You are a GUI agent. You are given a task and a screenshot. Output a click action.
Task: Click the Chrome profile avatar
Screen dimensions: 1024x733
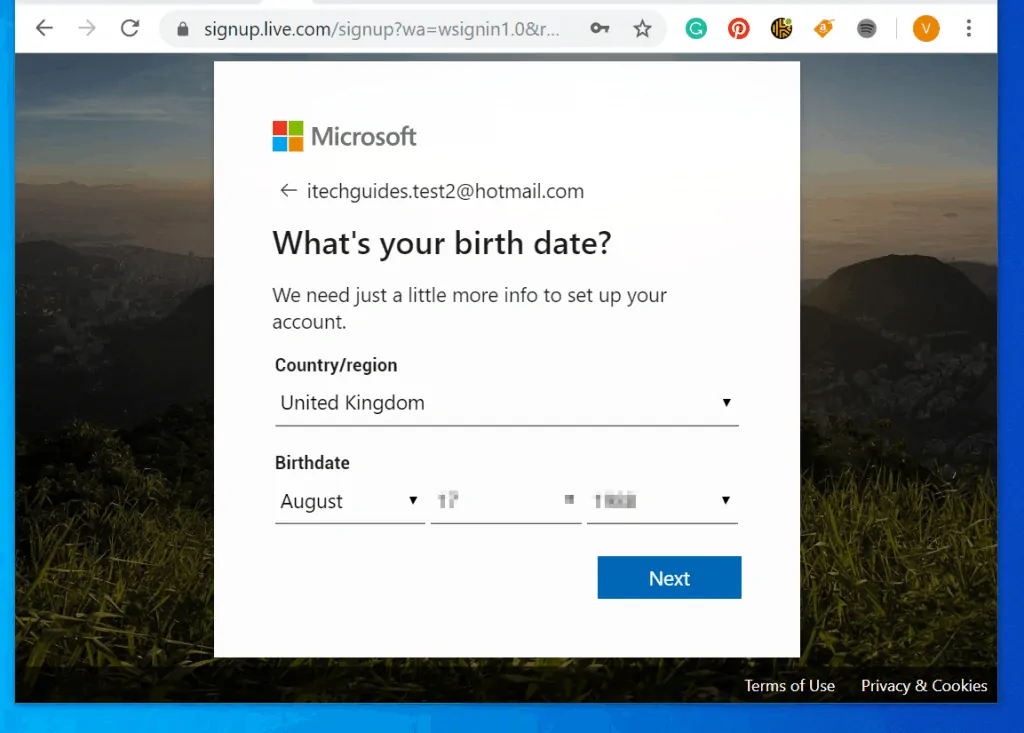coord(926,28)
